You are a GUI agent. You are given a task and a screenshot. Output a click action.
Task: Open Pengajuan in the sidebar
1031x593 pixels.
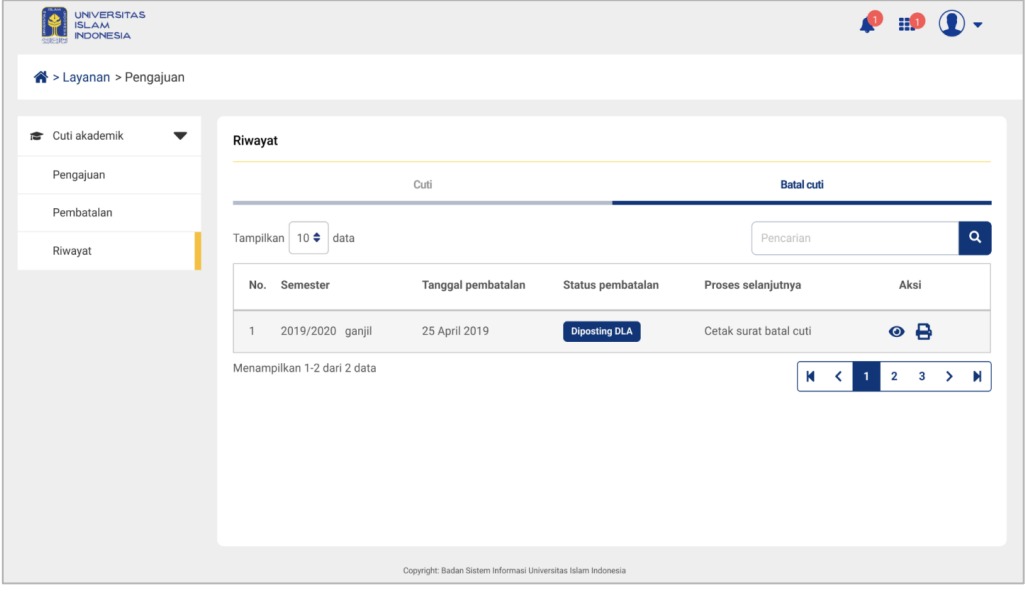pyautogui.click(x=79, y=175)
